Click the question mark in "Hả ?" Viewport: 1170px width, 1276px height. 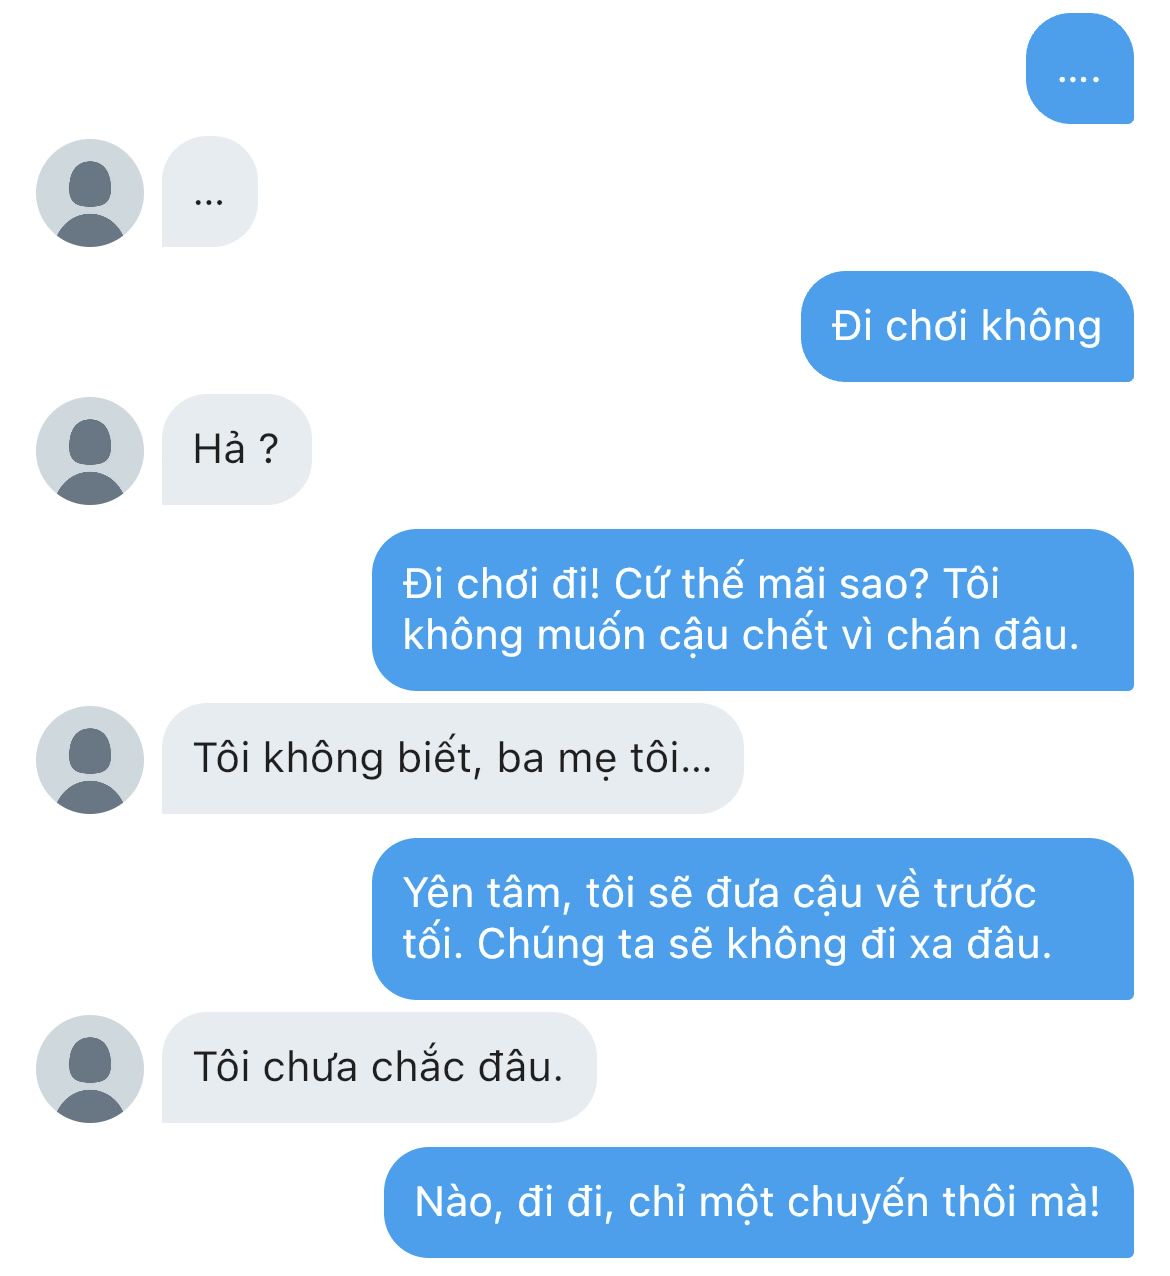pos(268,450)
